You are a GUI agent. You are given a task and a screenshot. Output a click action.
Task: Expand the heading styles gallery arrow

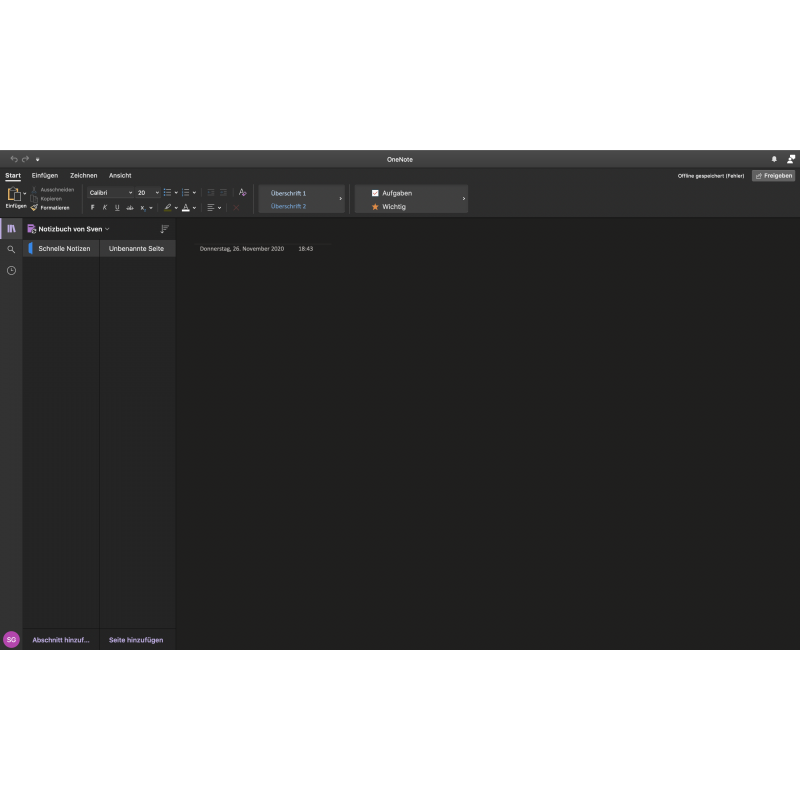pyautogui.click(x=340, y=199)
